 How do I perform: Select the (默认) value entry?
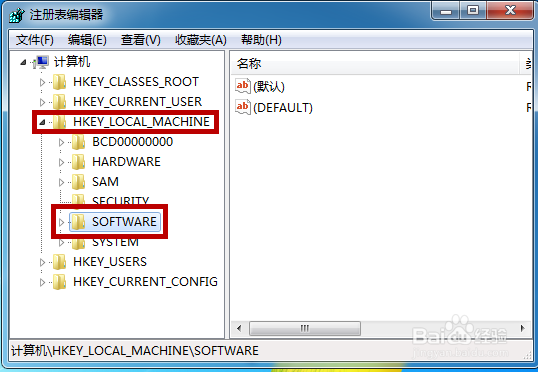click(x=269, y=87)
